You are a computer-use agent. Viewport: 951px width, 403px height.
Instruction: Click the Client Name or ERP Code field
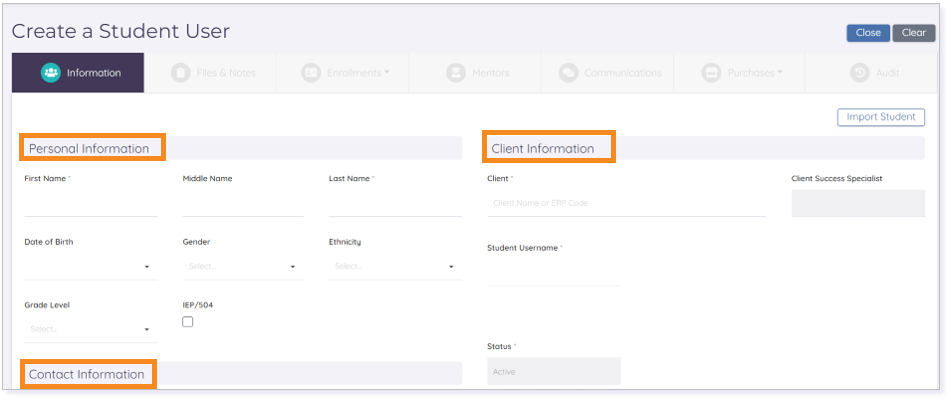pos(627,203)
